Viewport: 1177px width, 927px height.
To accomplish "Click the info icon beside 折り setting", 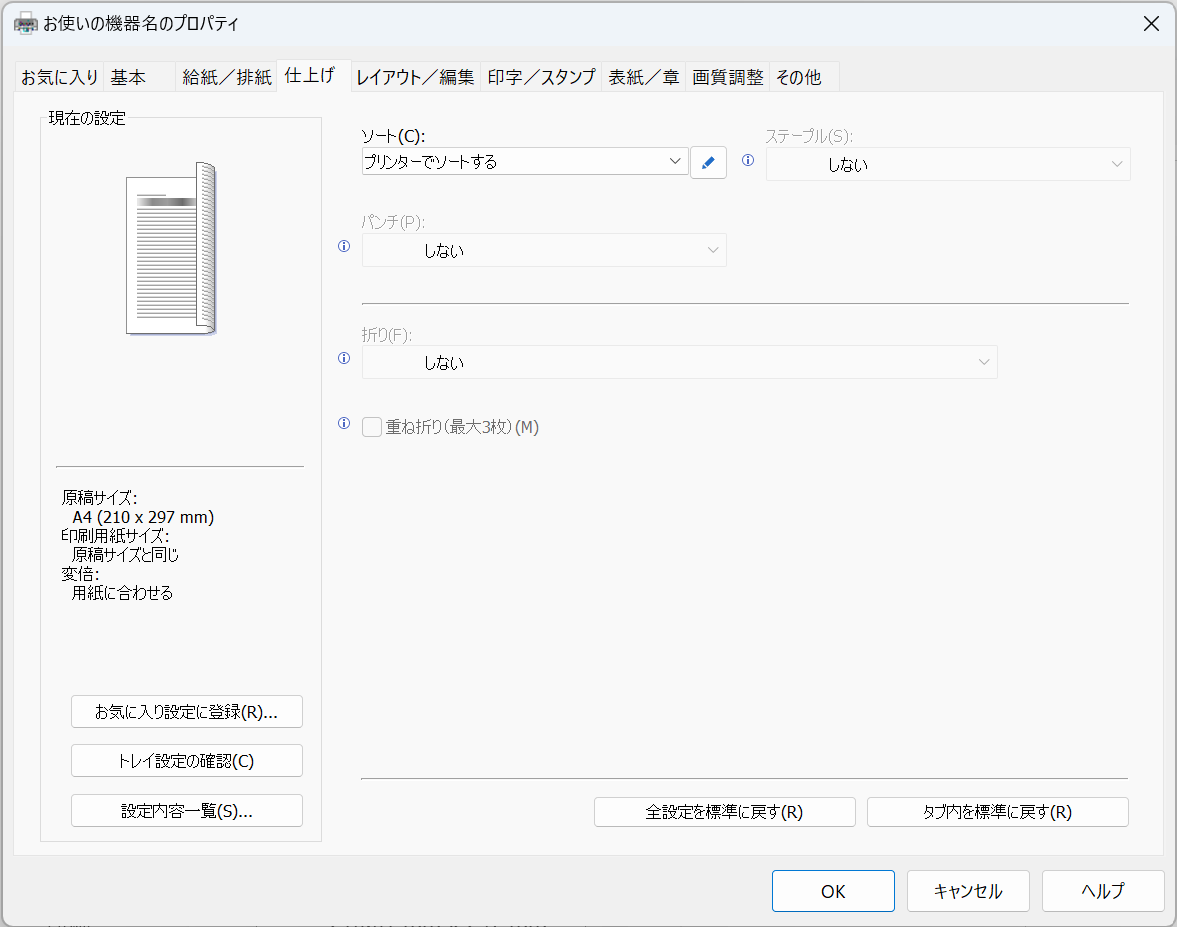I will [x=343, y=358].
